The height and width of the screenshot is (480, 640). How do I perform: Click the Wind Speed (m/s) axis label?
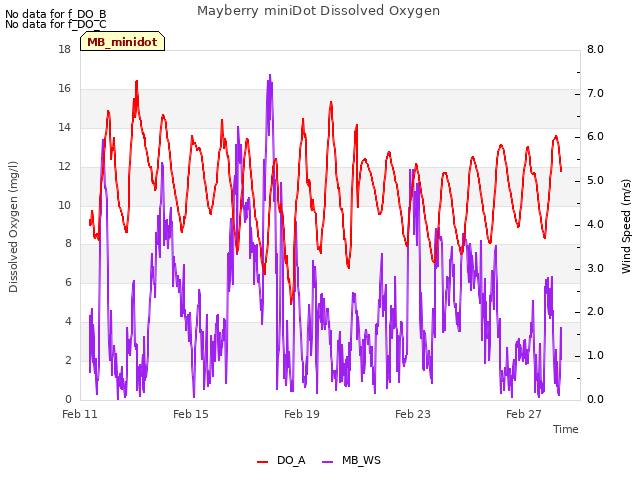click(626, 226)
